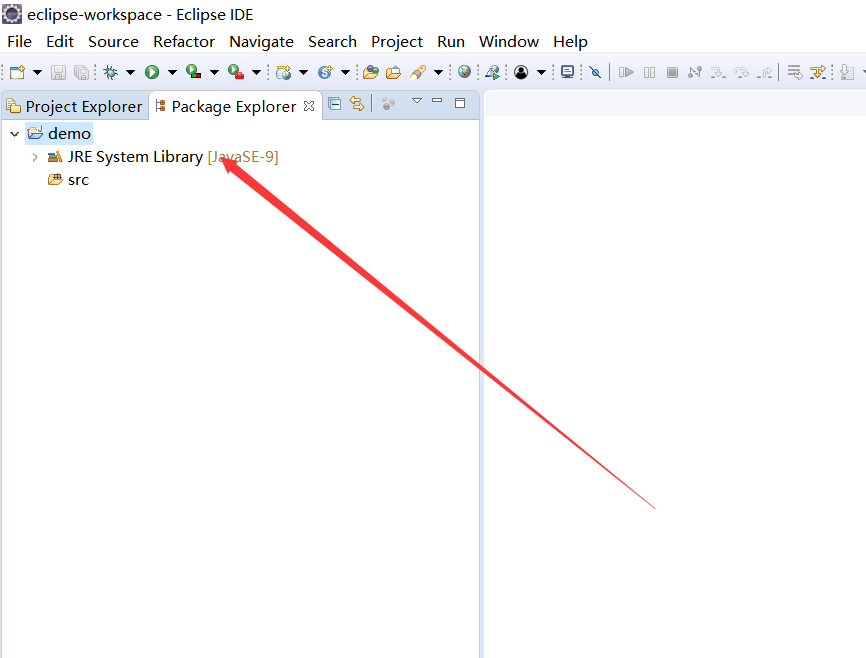Click the Step Into debug icon
866x658 pixels.
tap(718, 72)
